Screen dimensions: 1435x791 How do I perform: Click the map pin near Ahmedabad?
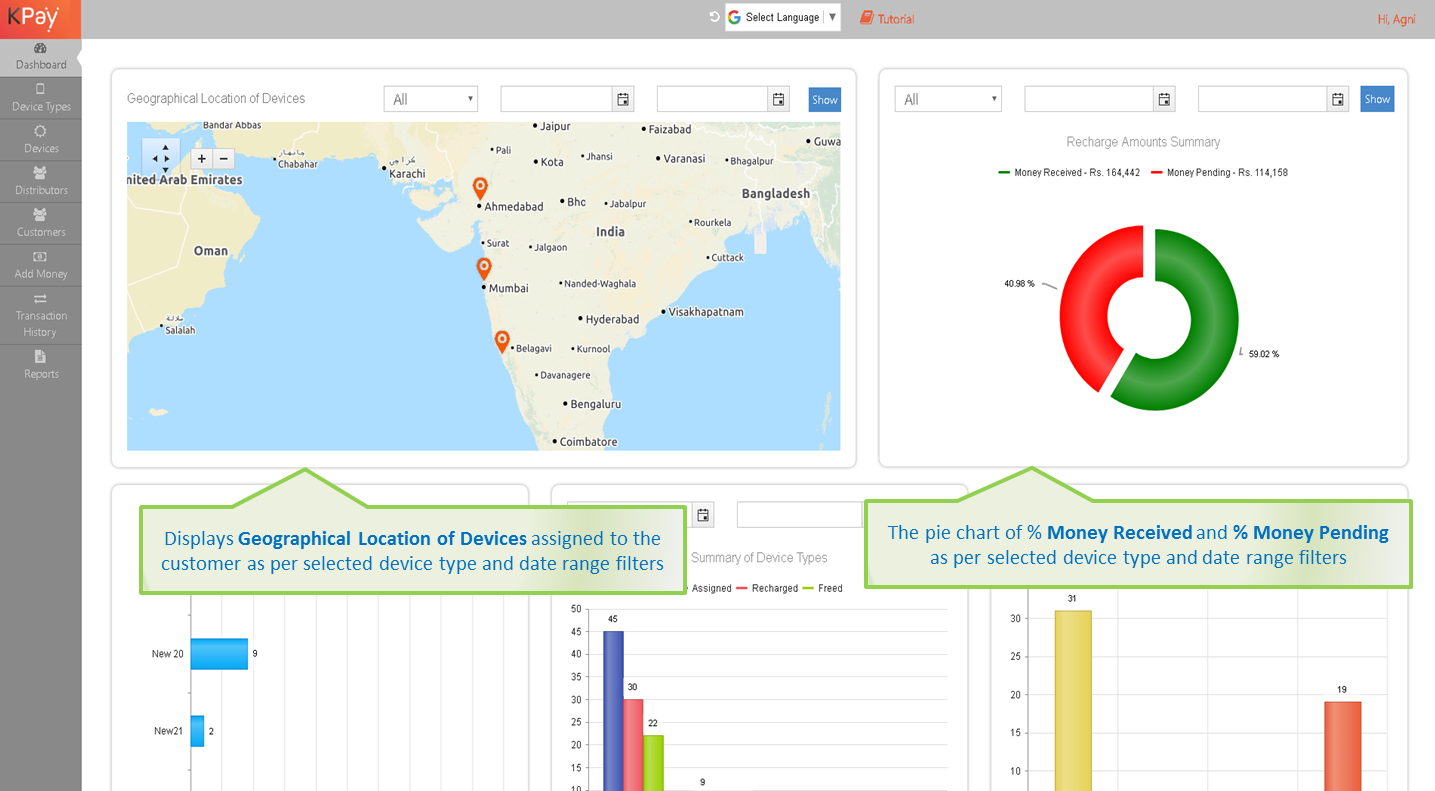pyautogui.click(x=480, y=187)
